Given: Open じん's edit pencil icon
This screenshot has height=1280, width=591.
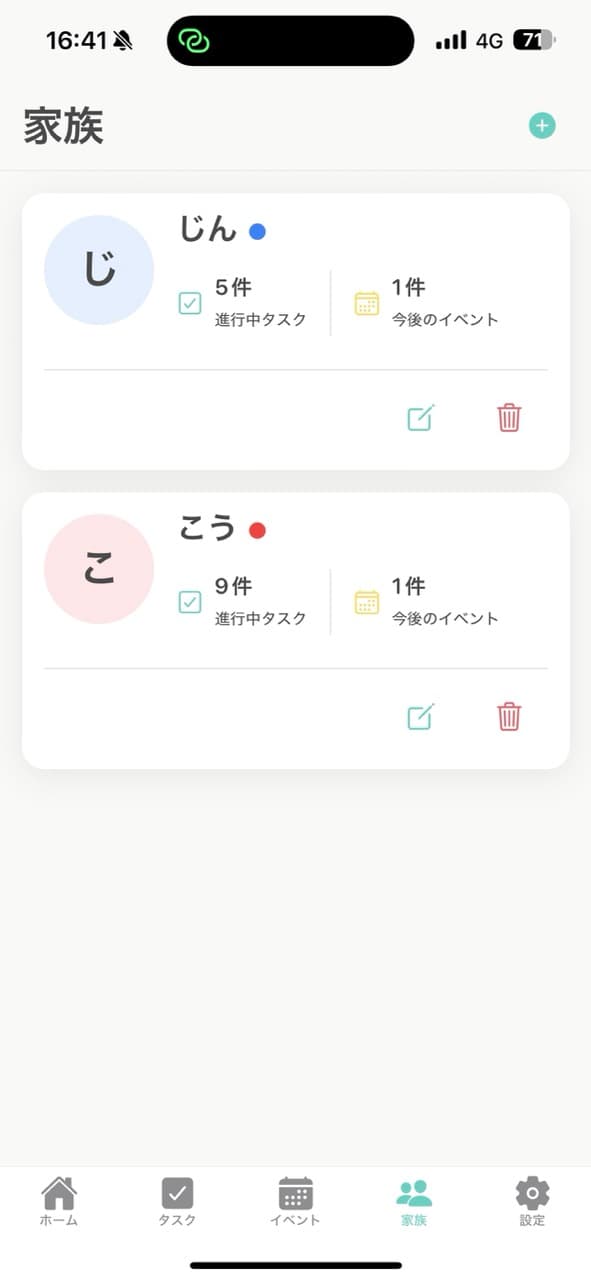Looking at the screenshot, I should click(421, 418).
